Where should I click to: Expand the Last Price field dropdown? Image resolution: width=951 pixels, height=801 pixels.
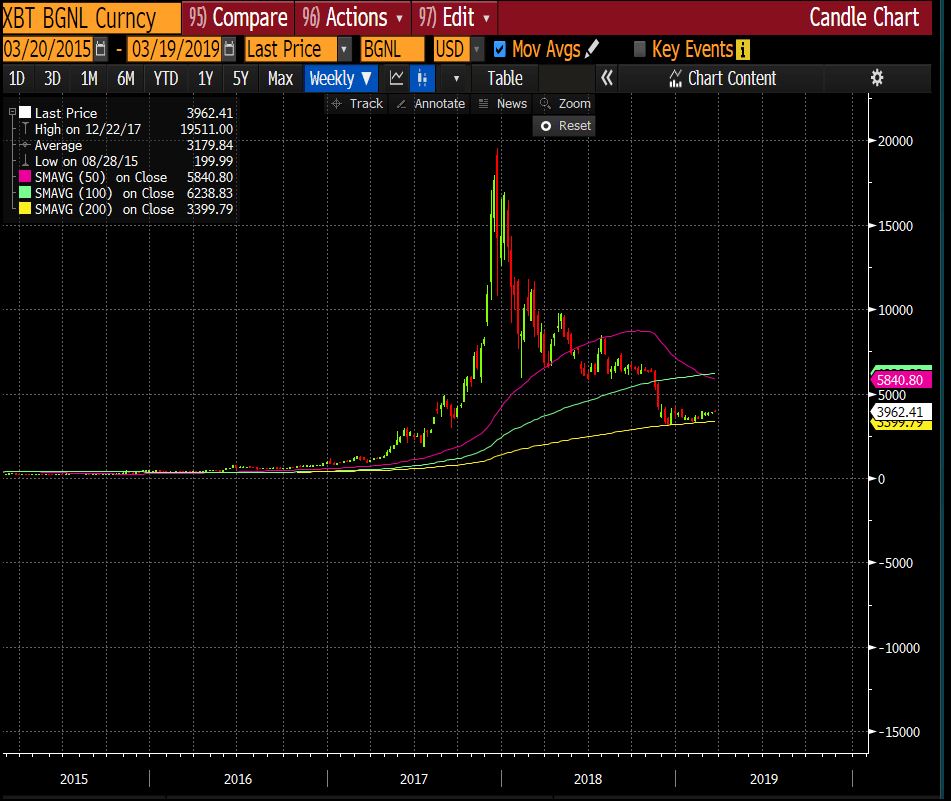345,49
